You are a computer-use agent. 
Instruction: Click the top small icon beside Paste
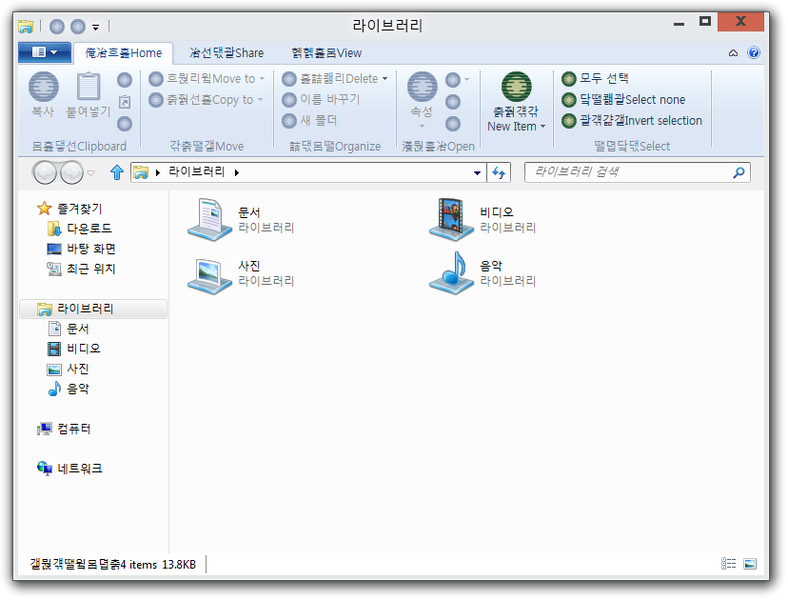[124, 80]
